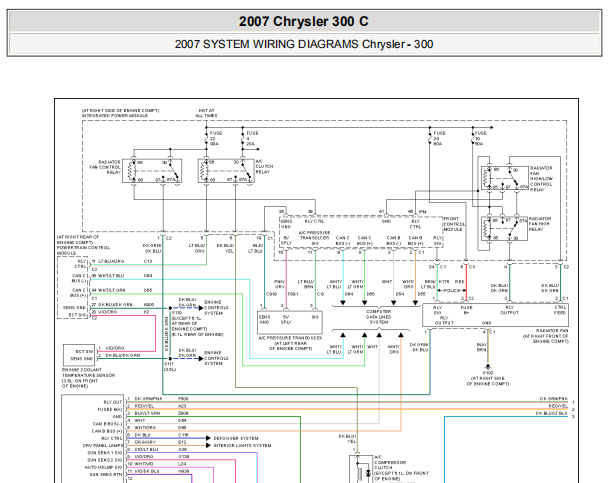Click the 'FRONT CONTROL MODULE' label
The image size is (608, 483).
(x=453, y=224)
